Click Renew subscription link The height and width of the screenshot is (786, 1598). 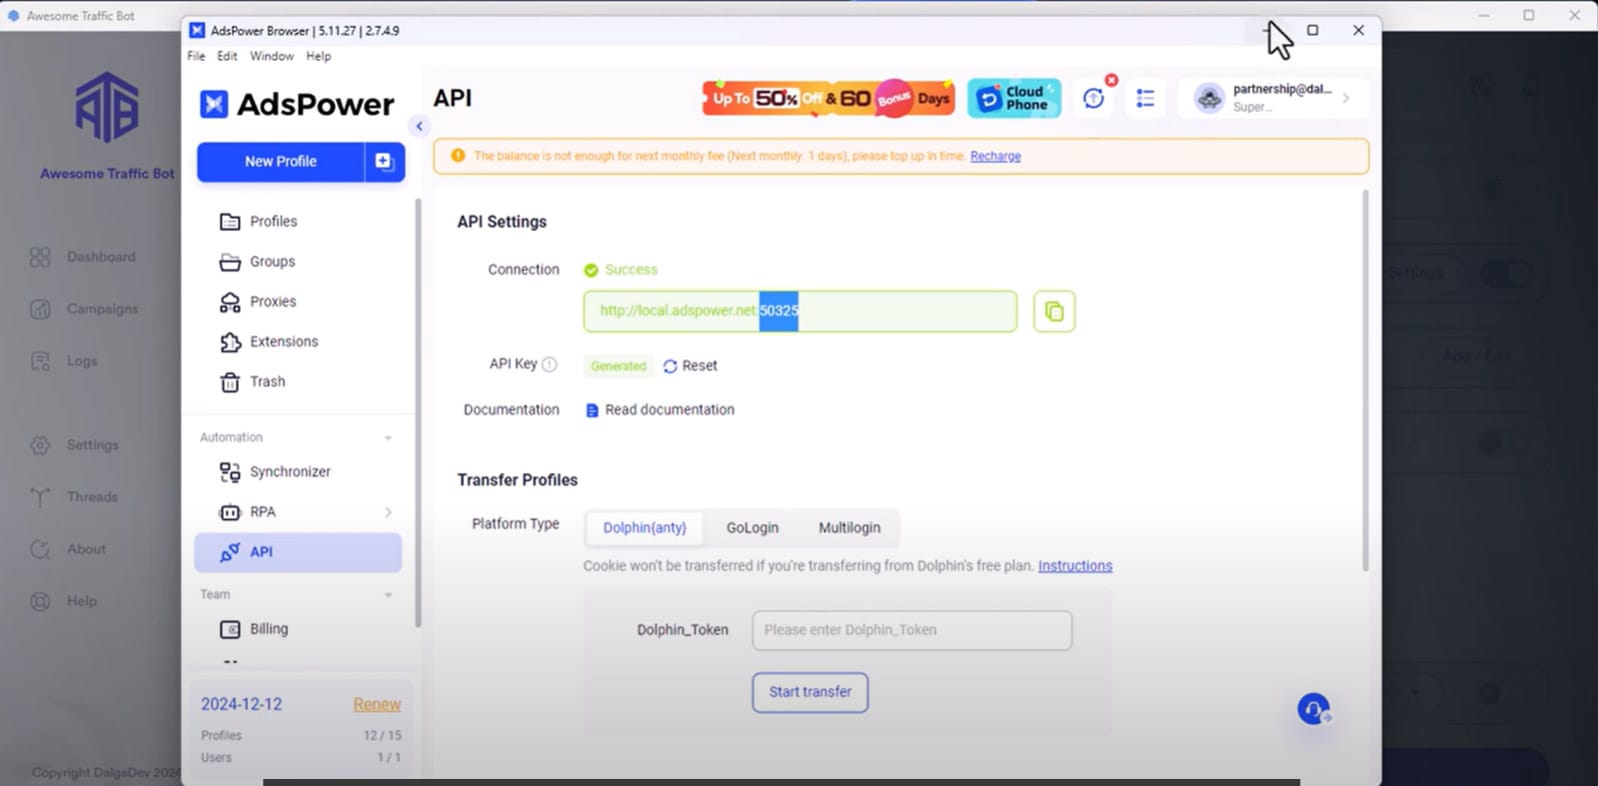(377, 705)
